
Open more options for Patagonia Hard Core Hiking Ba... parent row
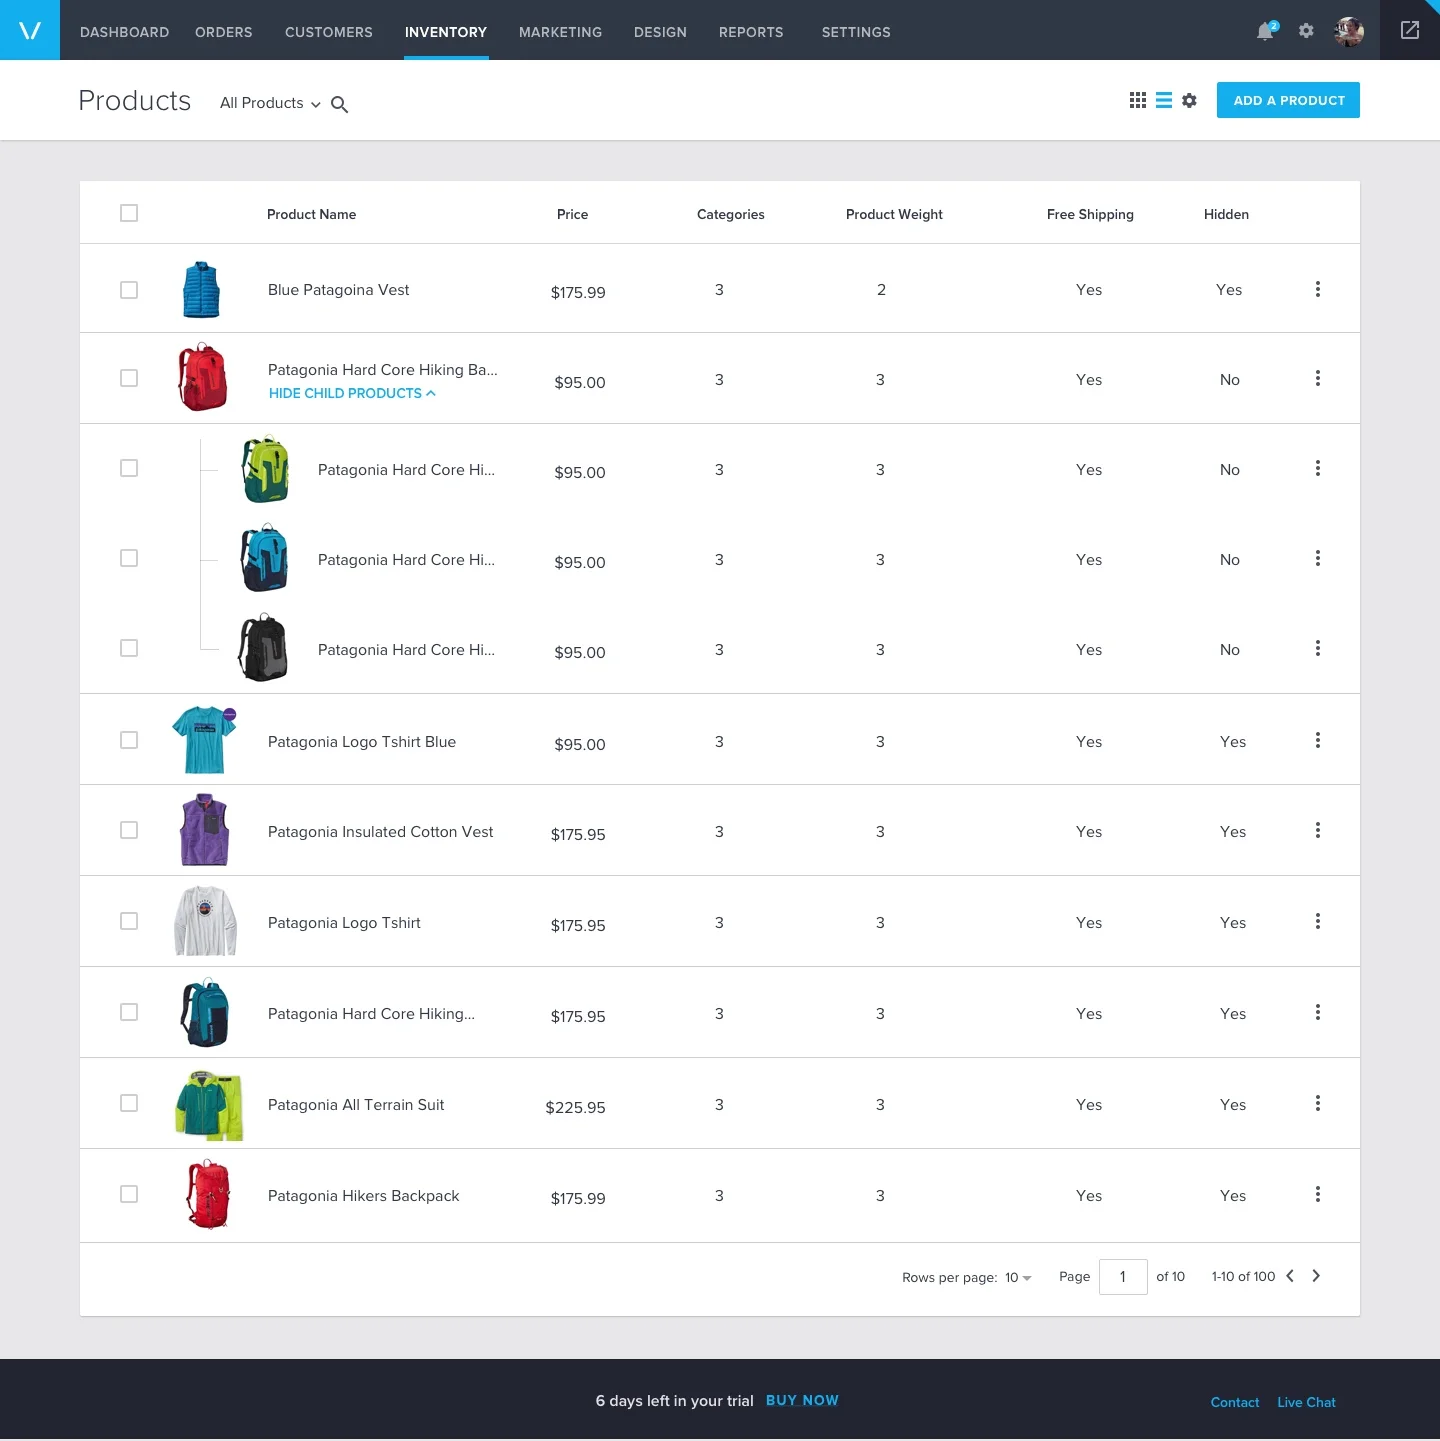point(1318,378)
